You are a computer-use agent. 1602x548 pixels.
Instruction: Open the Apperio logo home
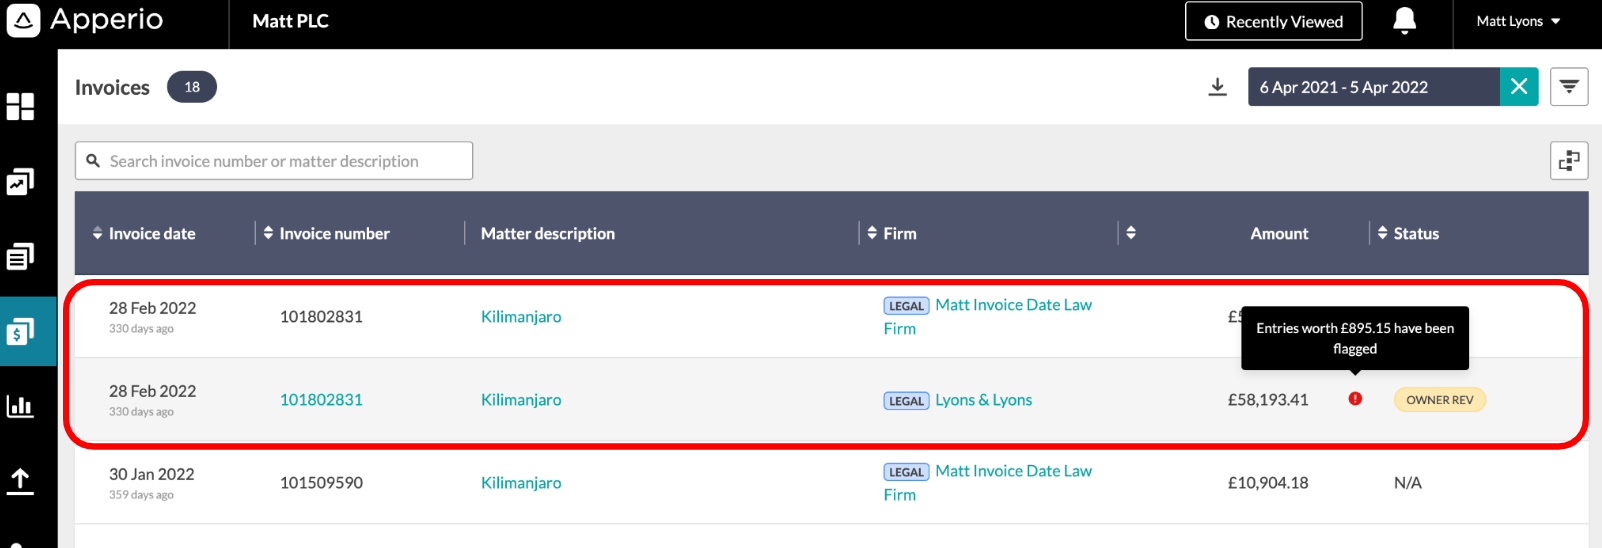85,20
